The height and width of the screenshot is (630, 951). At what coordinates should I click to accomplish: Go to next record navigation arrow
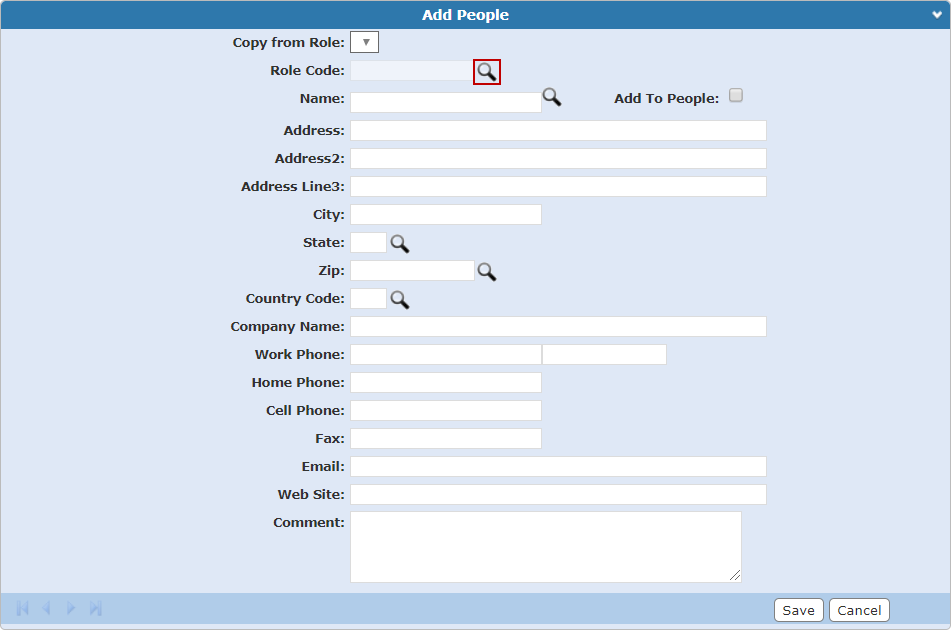pos(71,608)
